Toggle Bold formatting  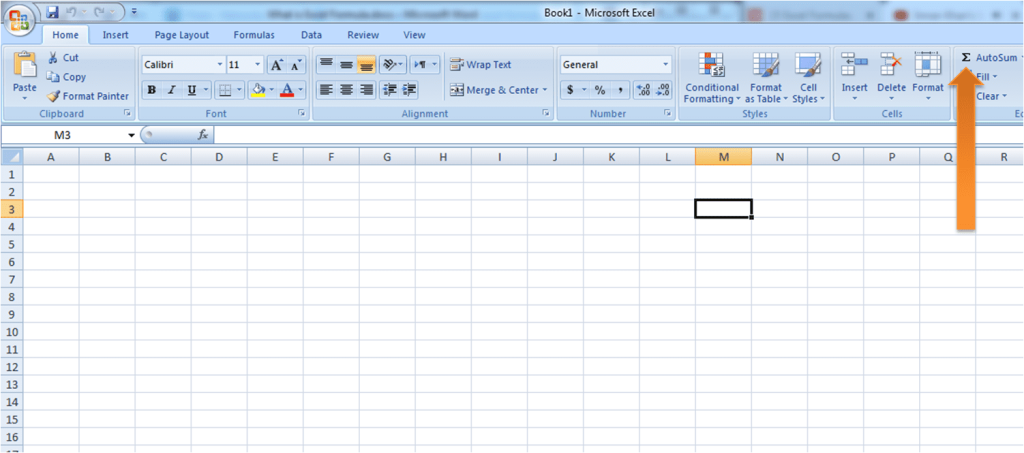(152, 90)
